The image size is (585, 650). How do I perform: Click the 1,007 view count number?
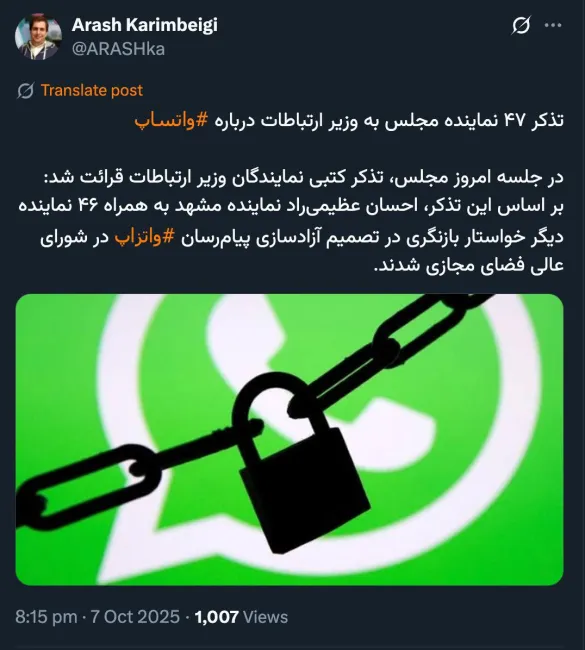(216, 617)
